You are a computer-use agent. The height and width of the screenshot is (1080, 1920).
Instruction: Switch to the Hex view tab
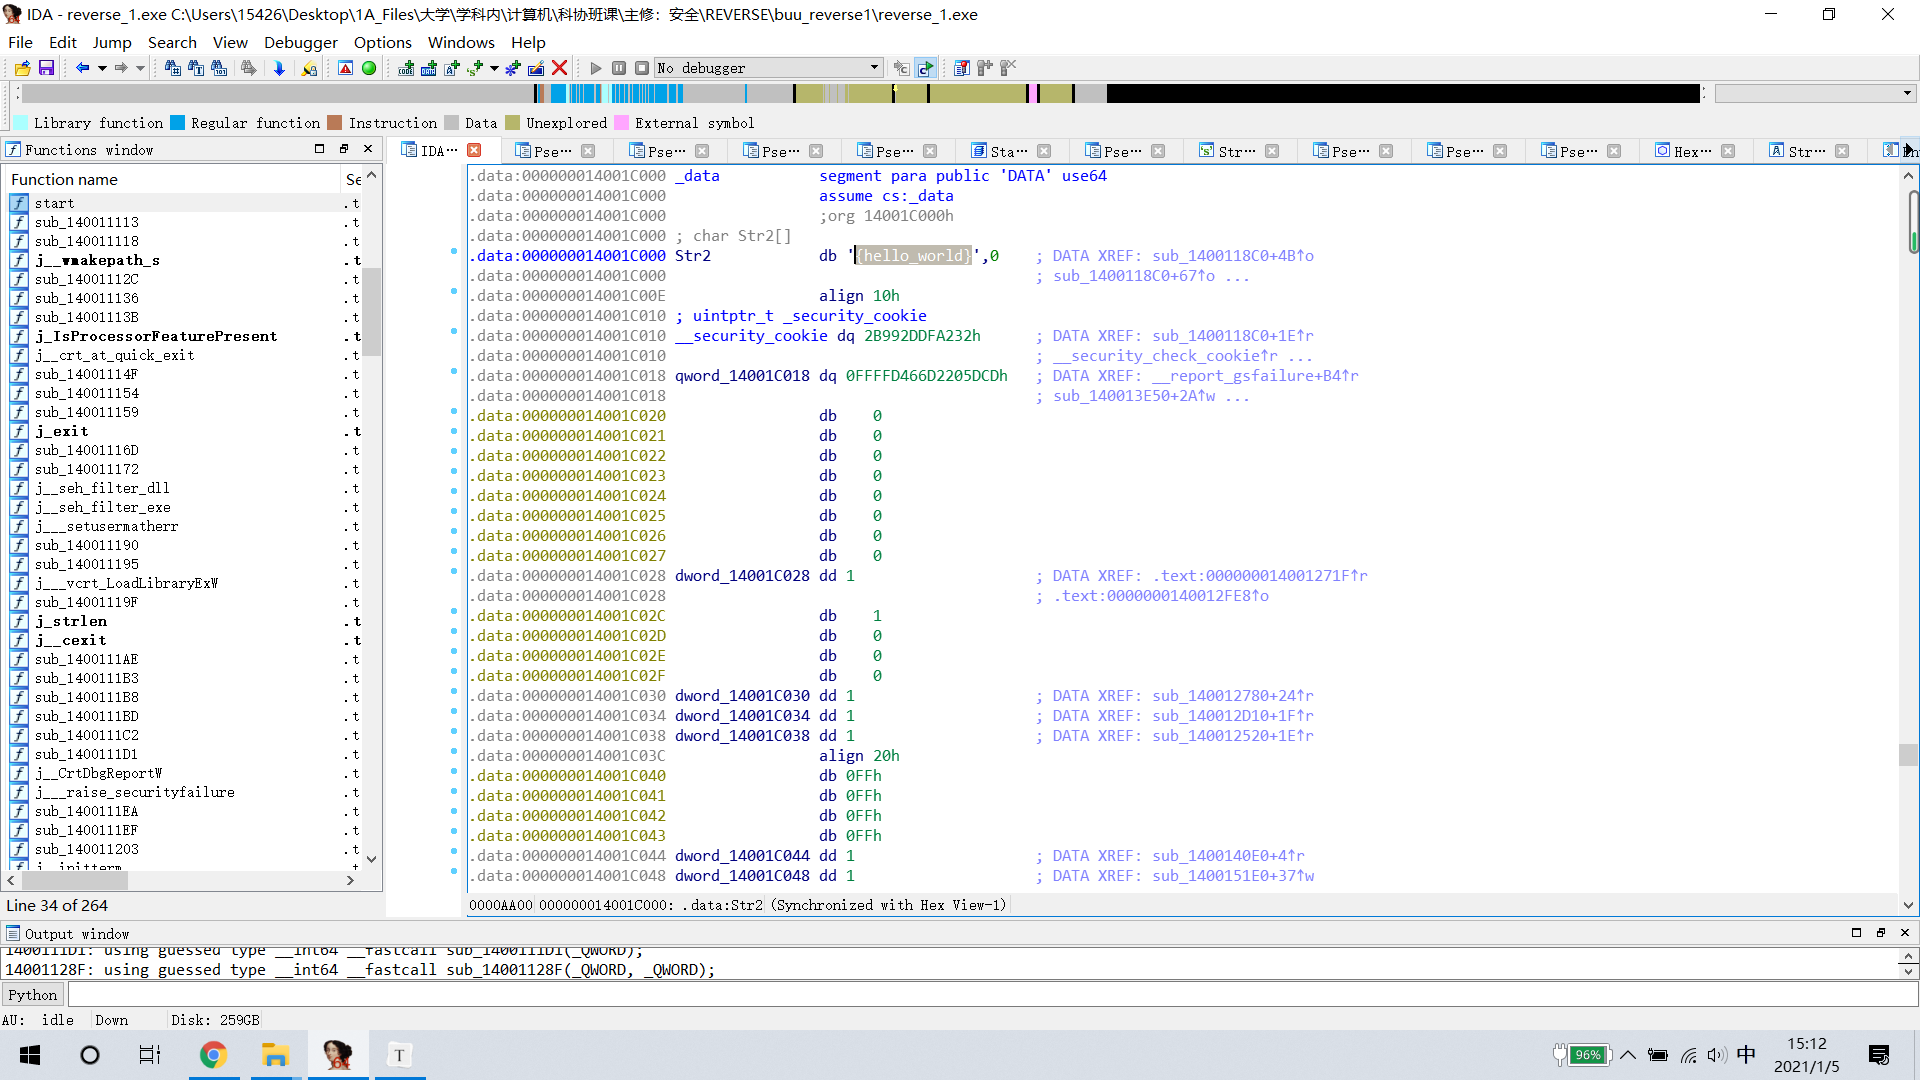1690,151
